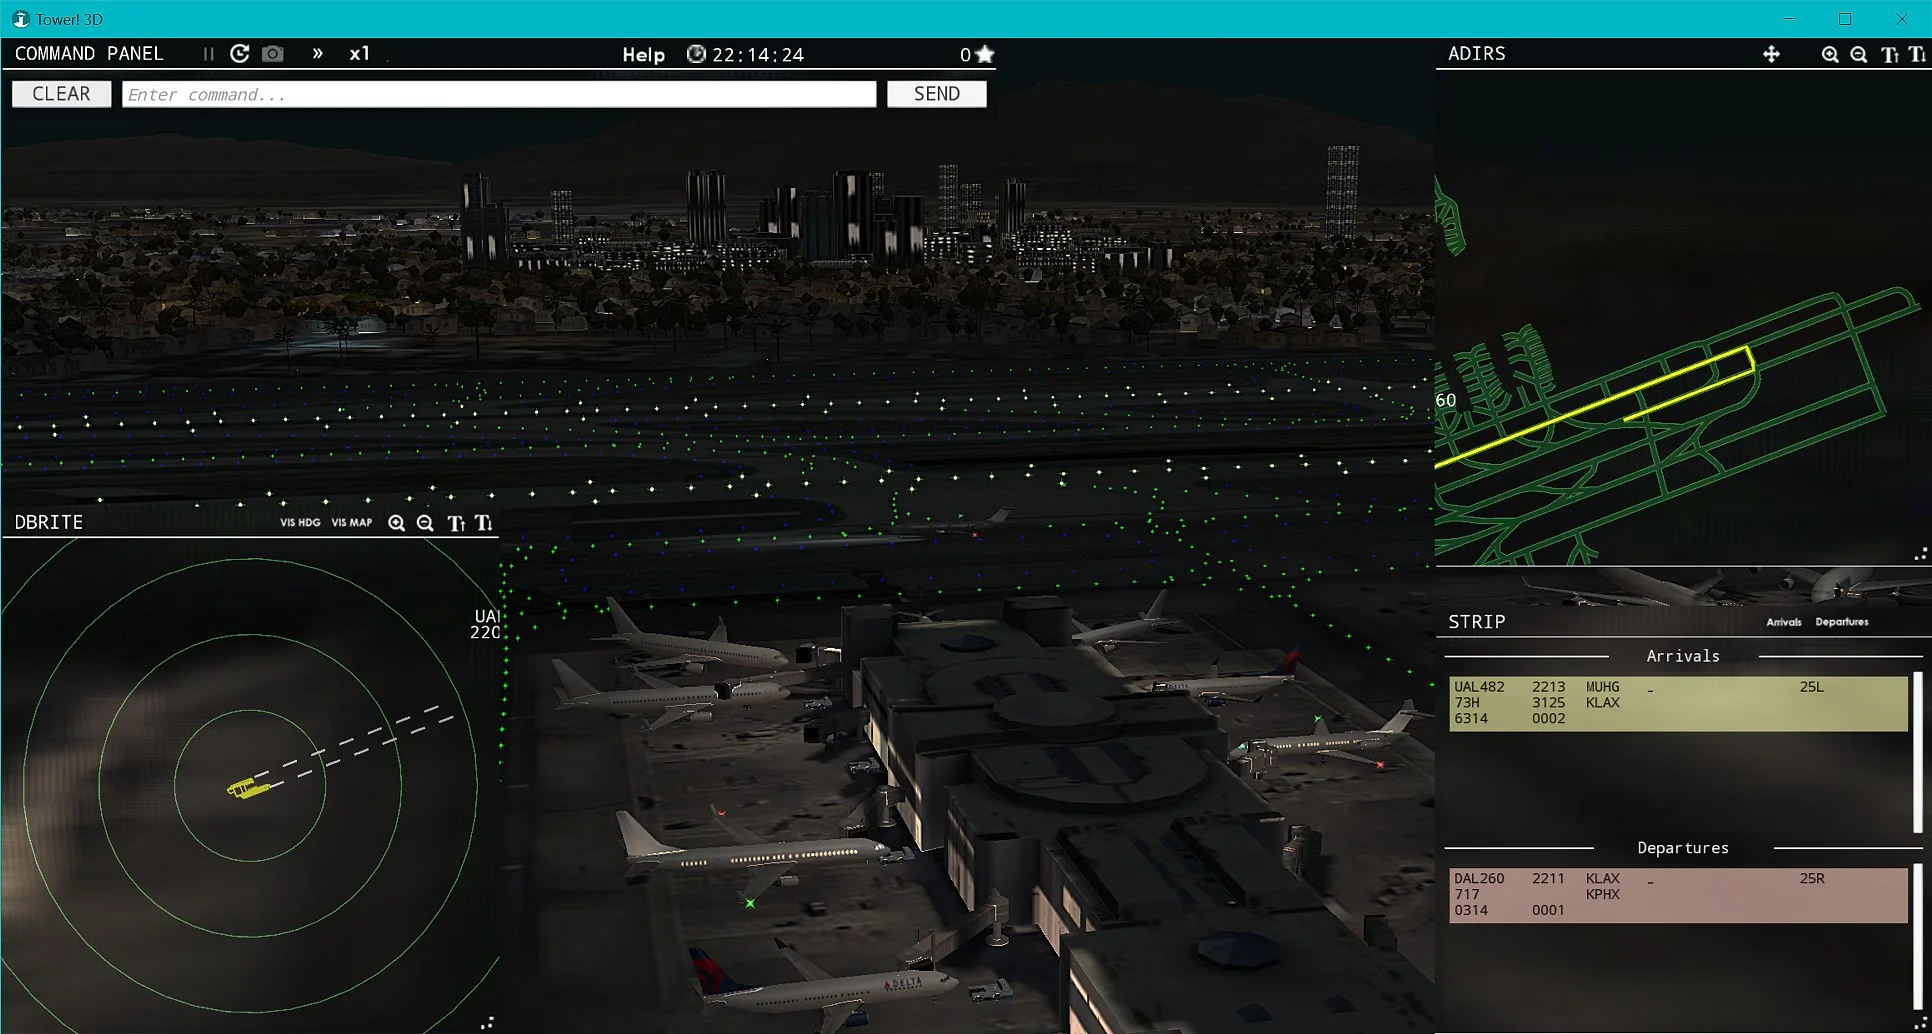The image size is (1932, 1034).
Task: Focus the Enter command input field
Action: [x=499, y=94]
